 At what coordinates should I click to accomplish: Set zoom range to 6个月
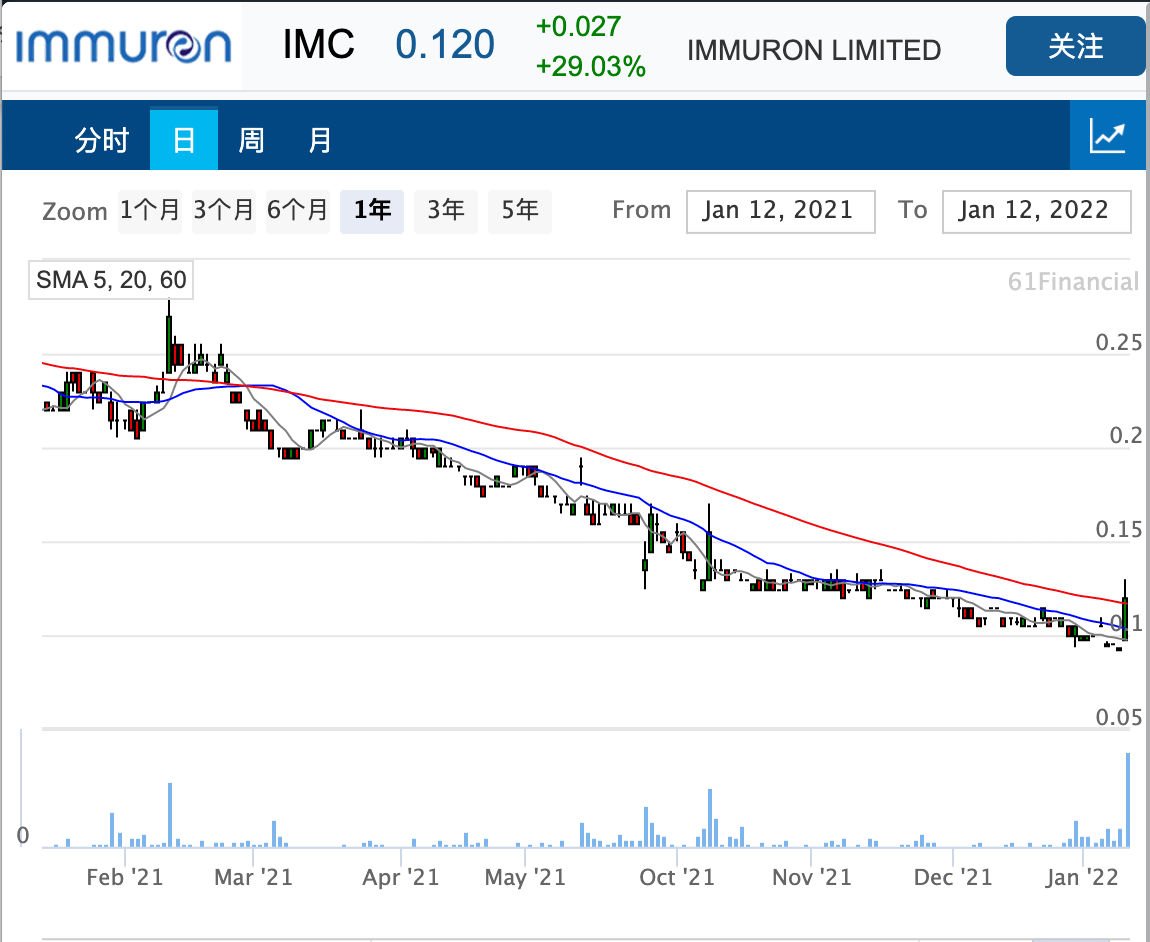tap(297, 211)
